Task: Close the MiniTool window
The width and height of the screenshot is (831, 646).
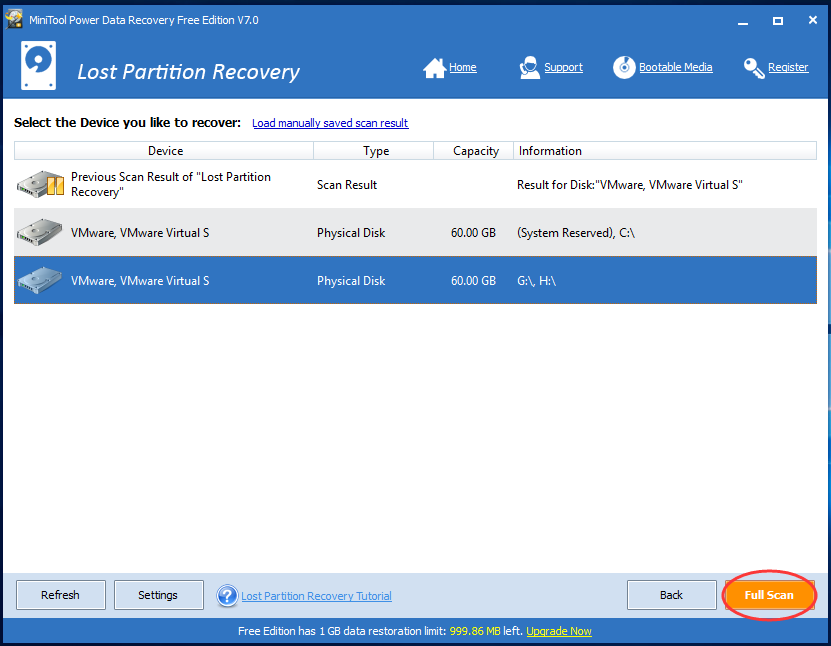Action: click(x=812, y=20)
